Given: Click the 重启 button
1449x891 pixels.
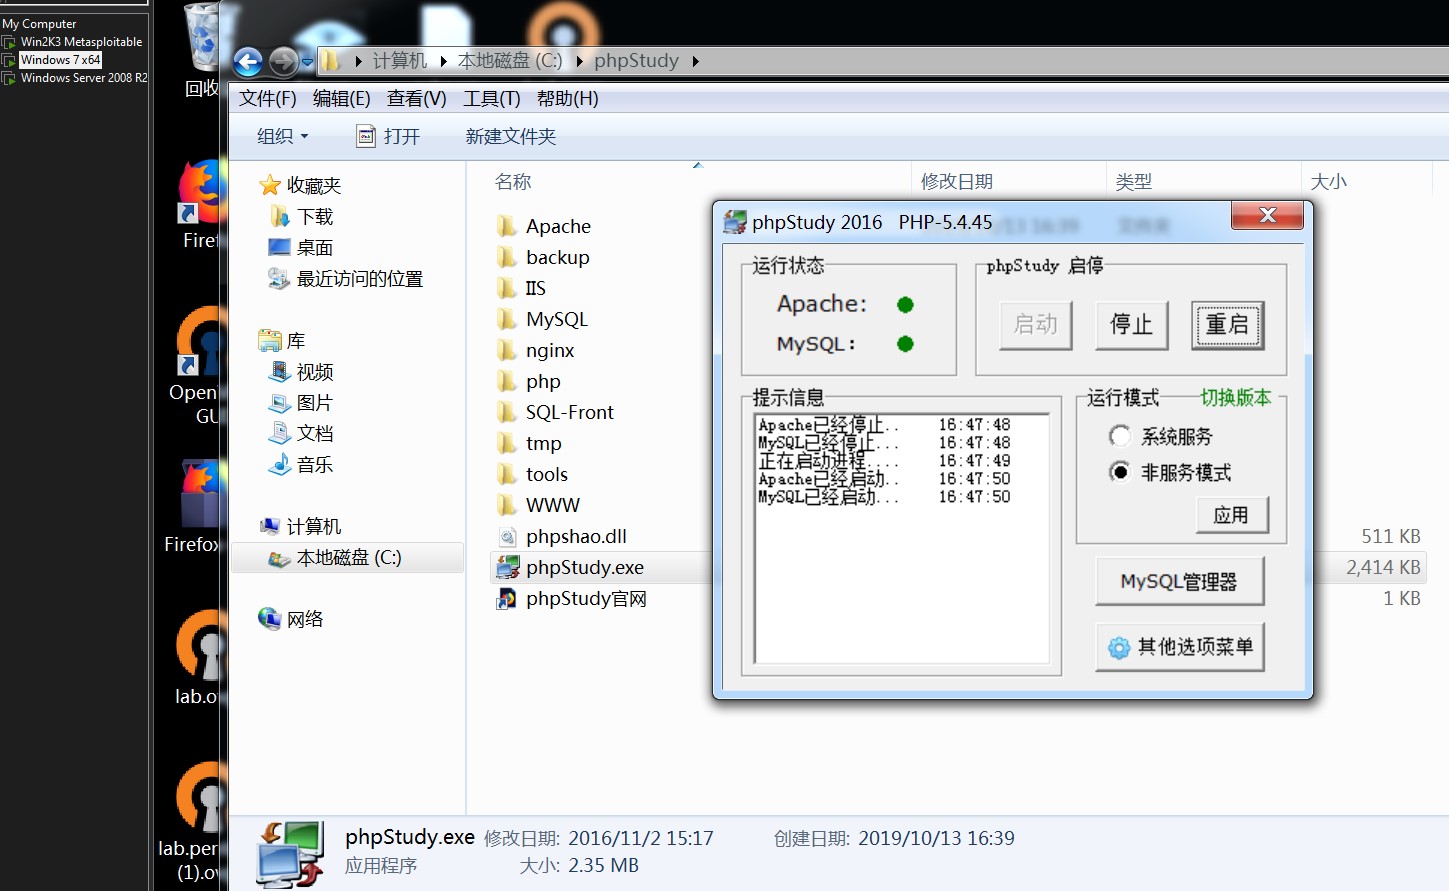Looking at the screenshot, I should pyautogui.click(x=1227, y=325).
